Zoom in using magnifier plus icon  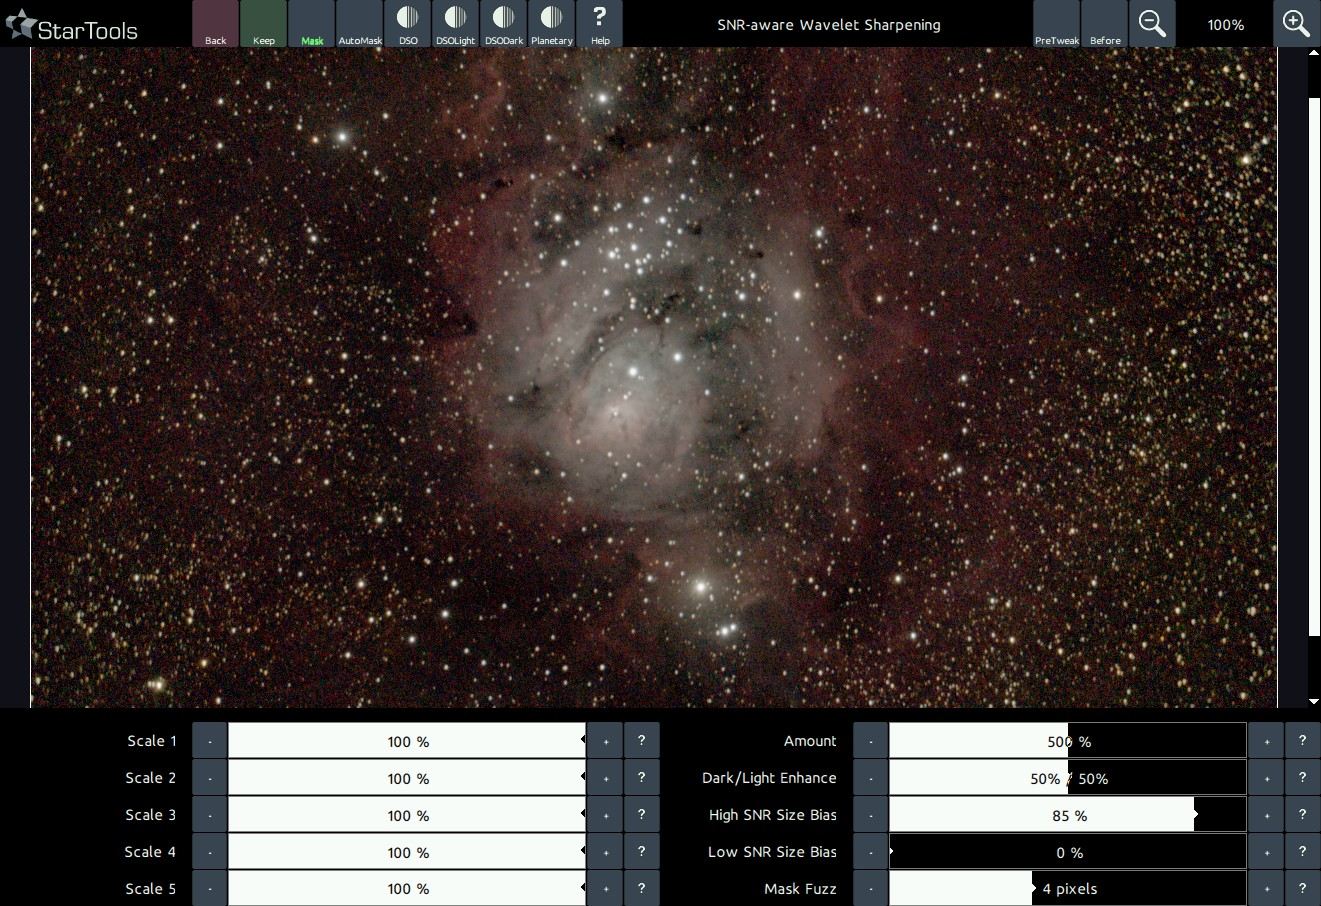[1296, 24]
